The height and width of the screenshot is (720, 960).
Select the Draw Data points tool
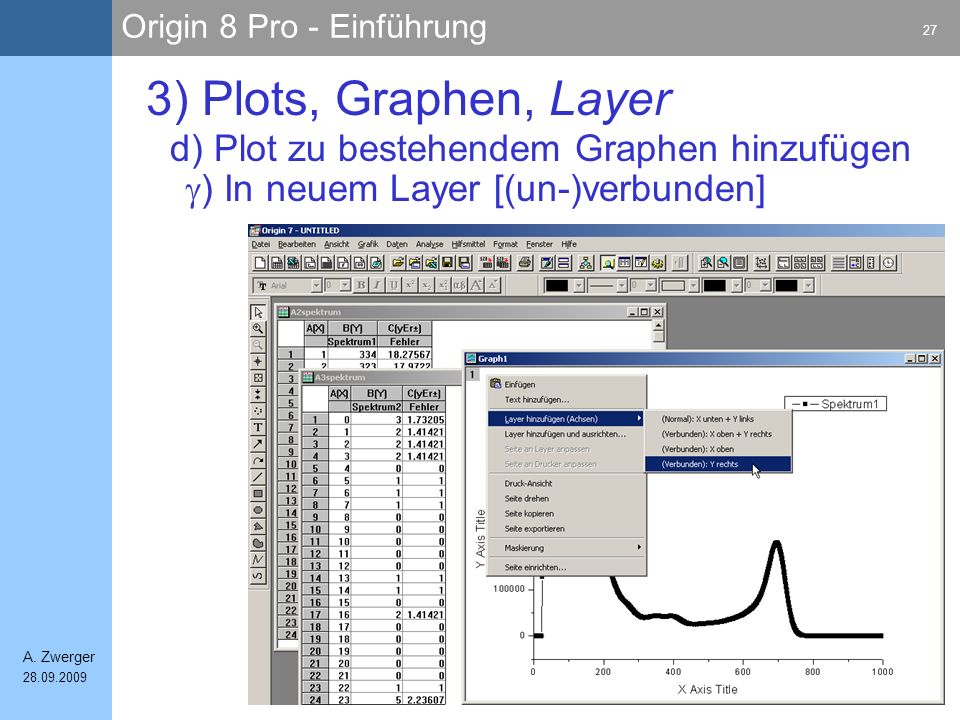click(258, 411)
